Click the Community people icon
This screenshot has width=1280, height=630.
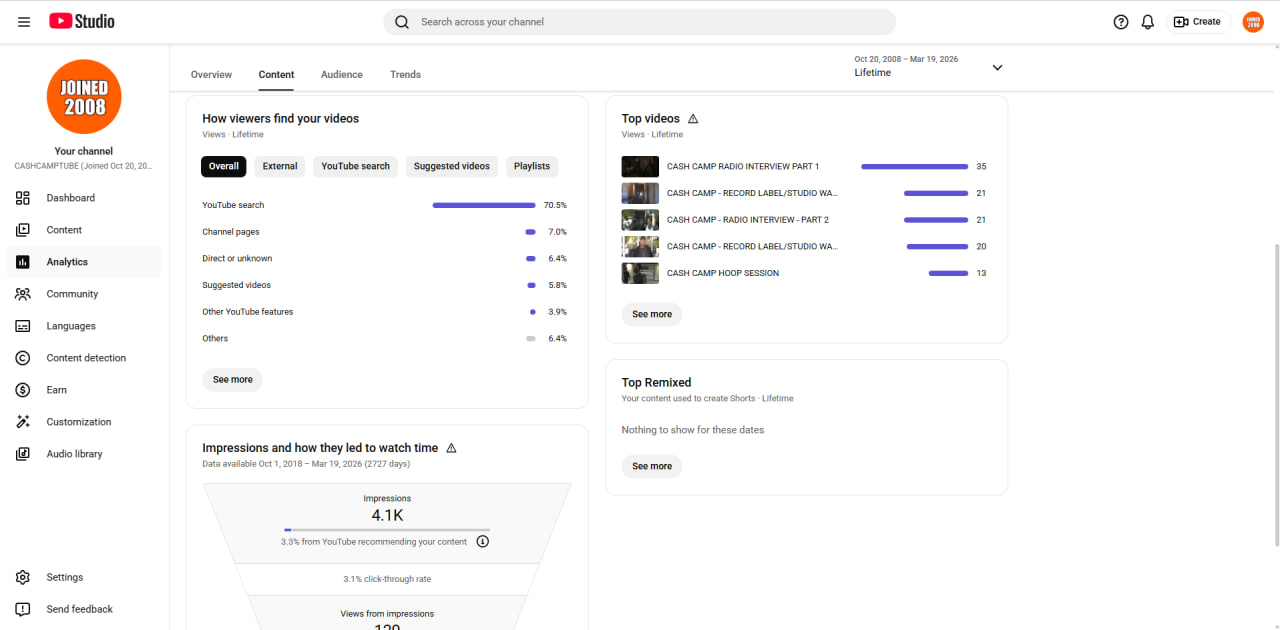click(x=23, y=294)
